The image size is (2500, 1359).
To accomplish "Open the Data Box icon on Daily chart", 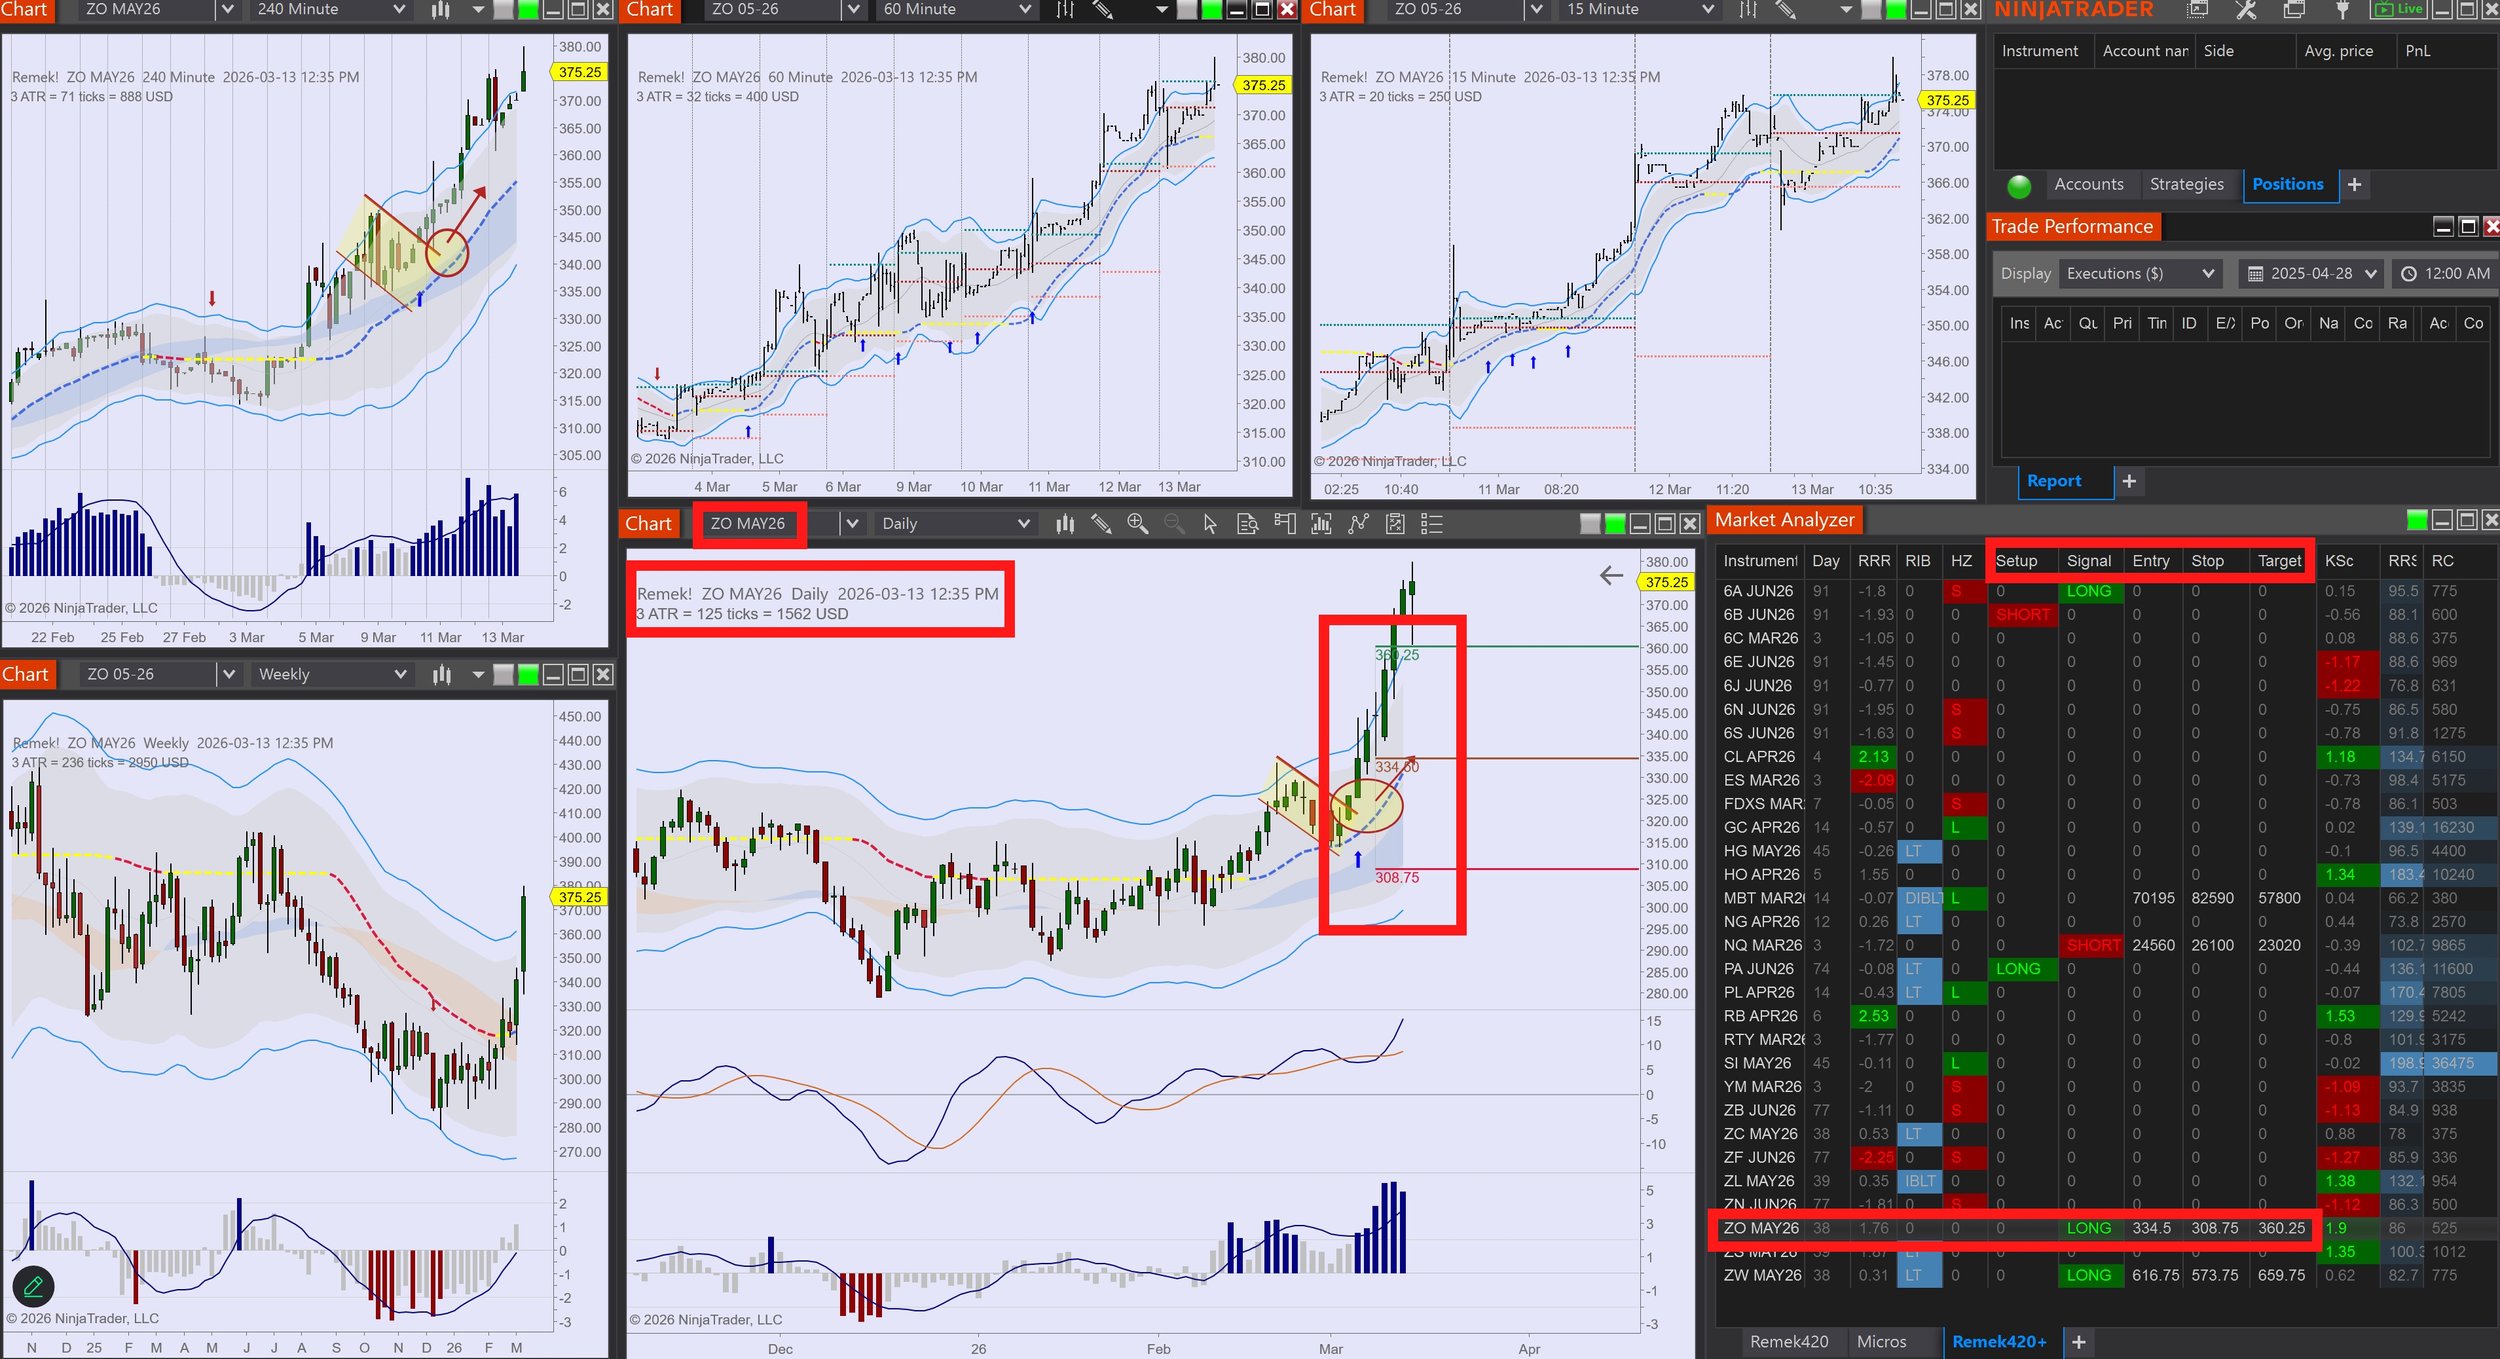I will click(1247, 523).
